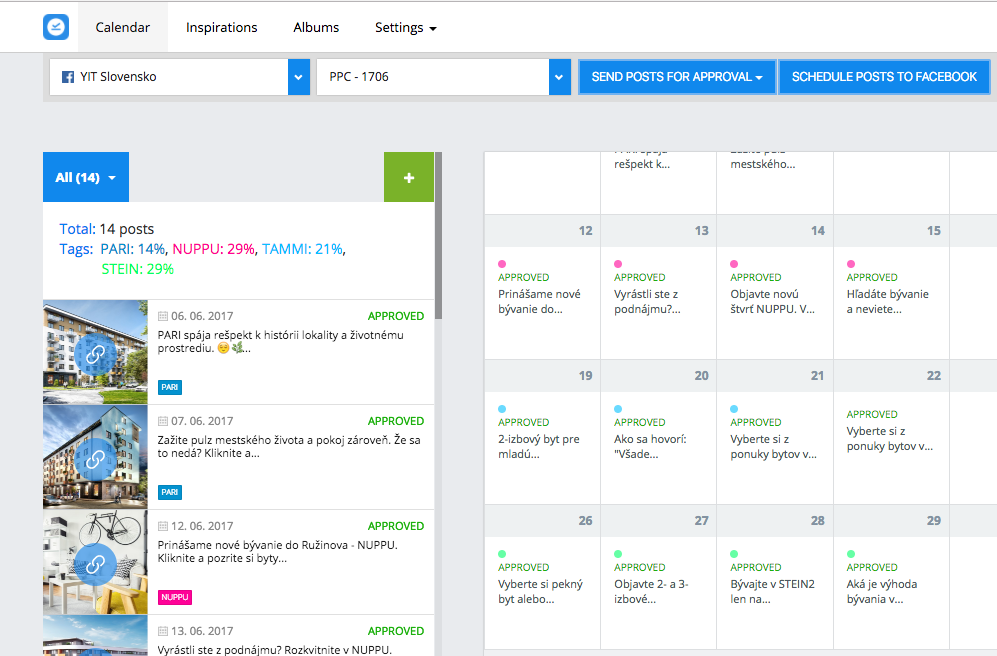Click the PARI: 14% tag stat

coord(132,249)
